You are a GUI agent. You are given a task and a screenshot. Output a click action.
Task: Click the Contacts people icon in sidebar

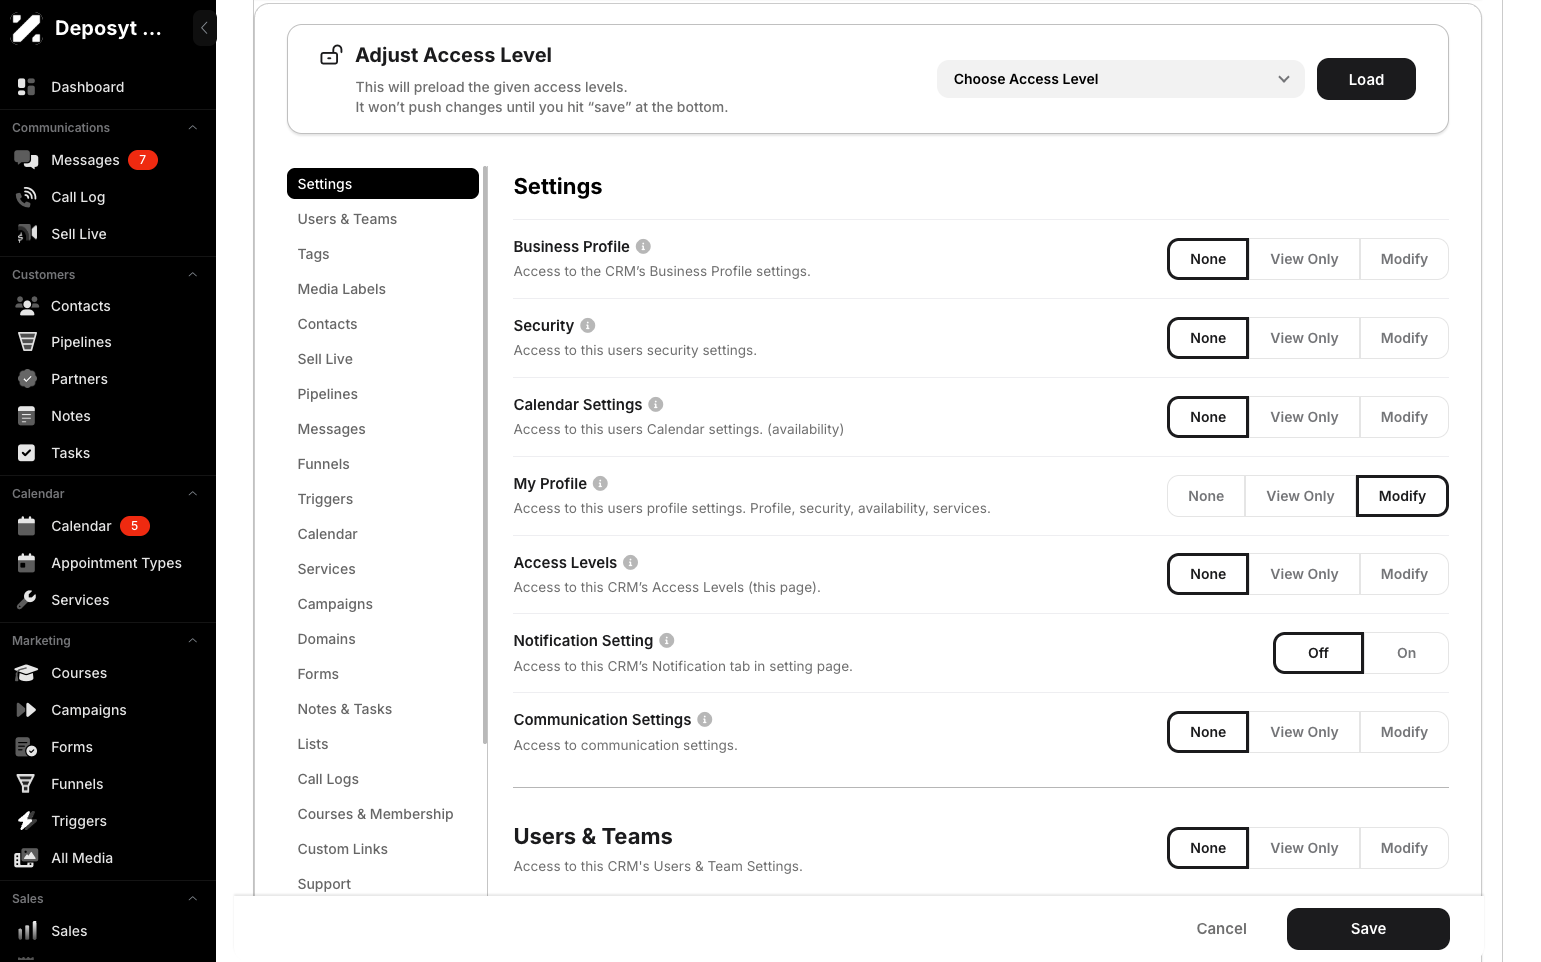pyautogui.click(x=27, y=306)
